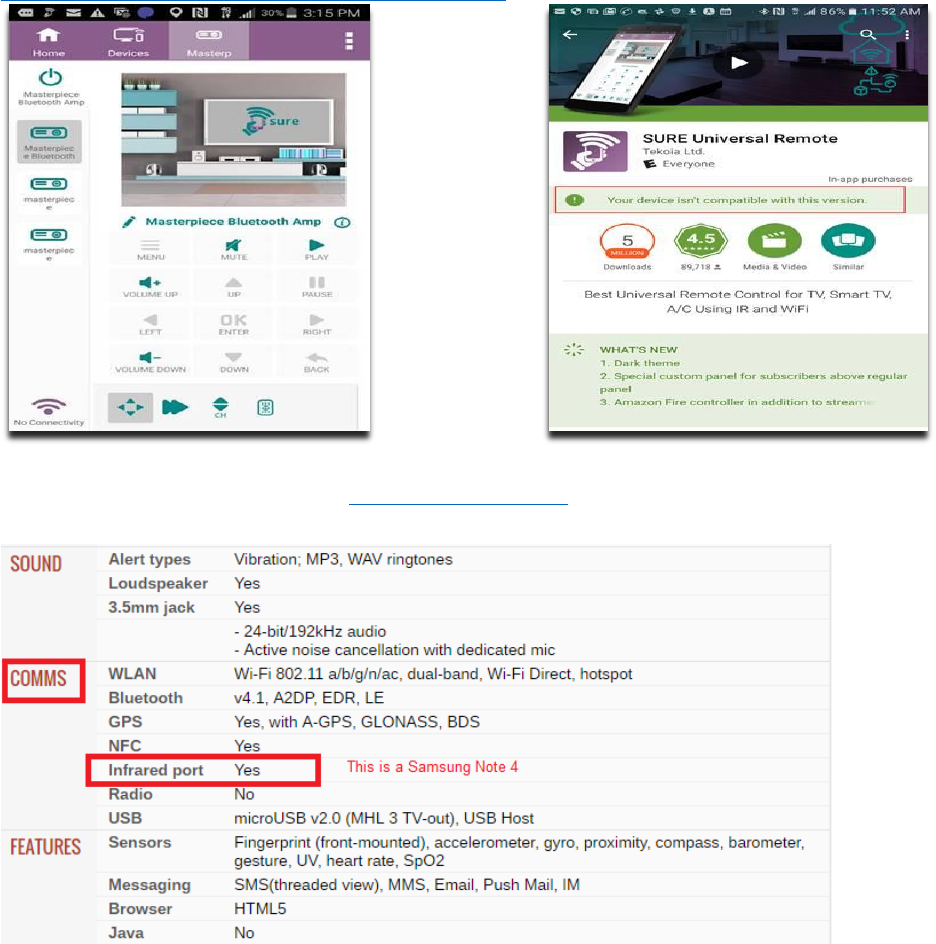Click the 3.5mm jack row label
The width and height of the screenshot is (936, 944).
tap(151, 607)
